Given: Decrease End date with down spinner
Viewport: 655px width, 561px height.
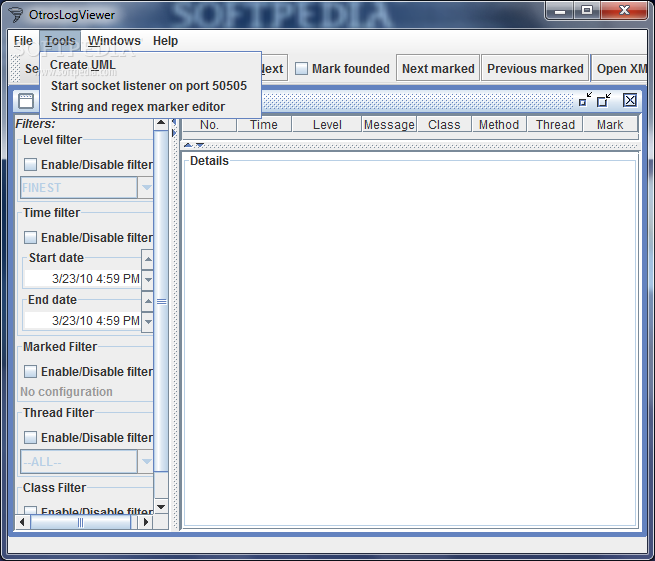Looking at the screenshot, I should pyautogui.click(x=147, y=322).
